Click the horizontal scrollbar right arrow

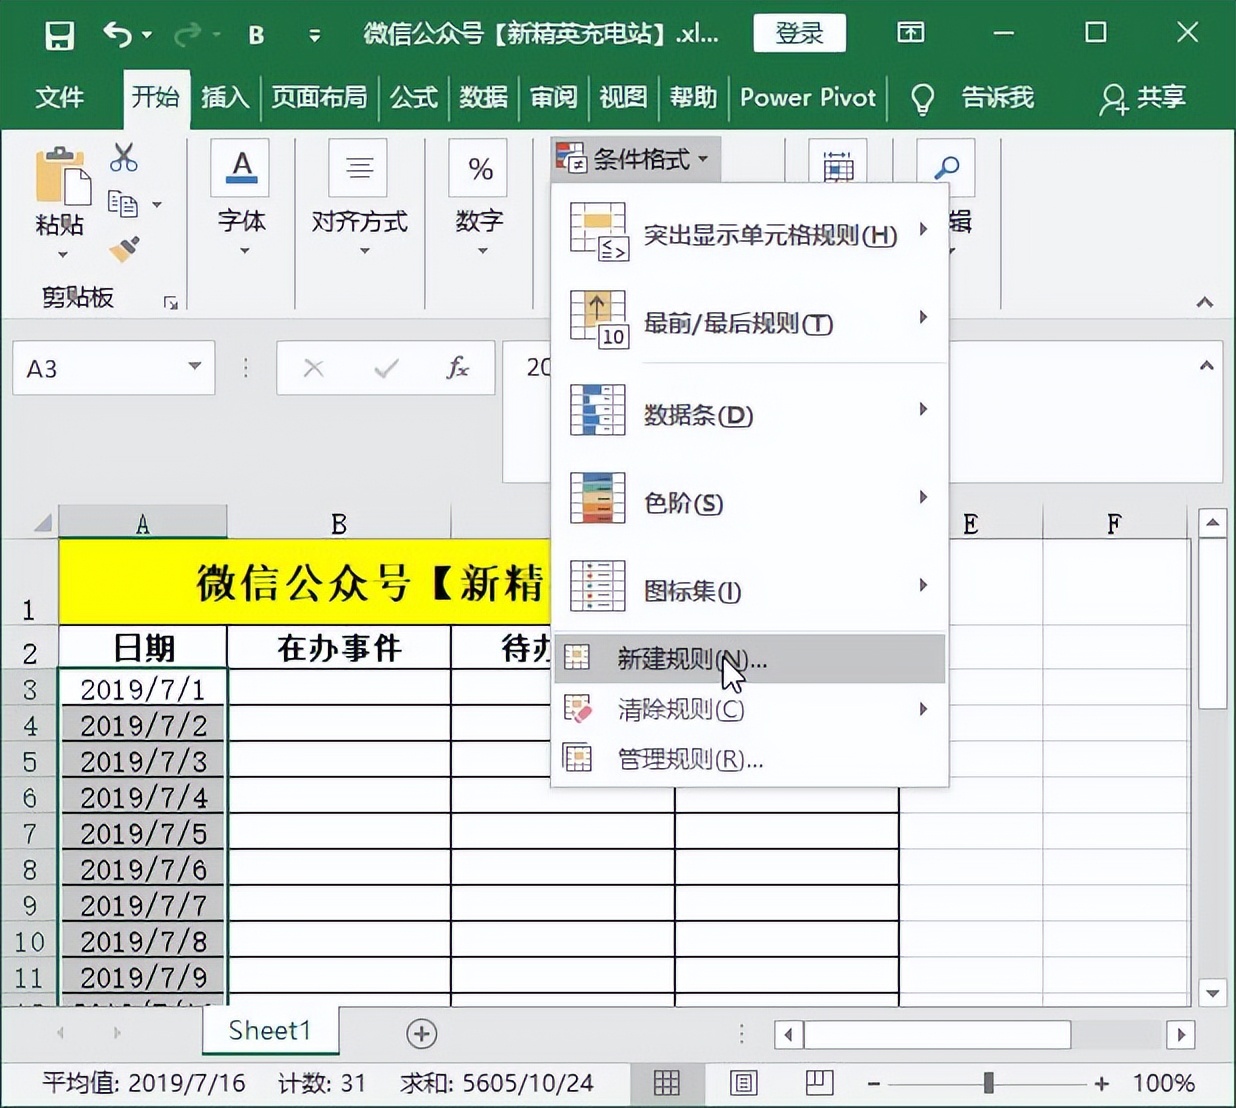pos(1181,1034)
